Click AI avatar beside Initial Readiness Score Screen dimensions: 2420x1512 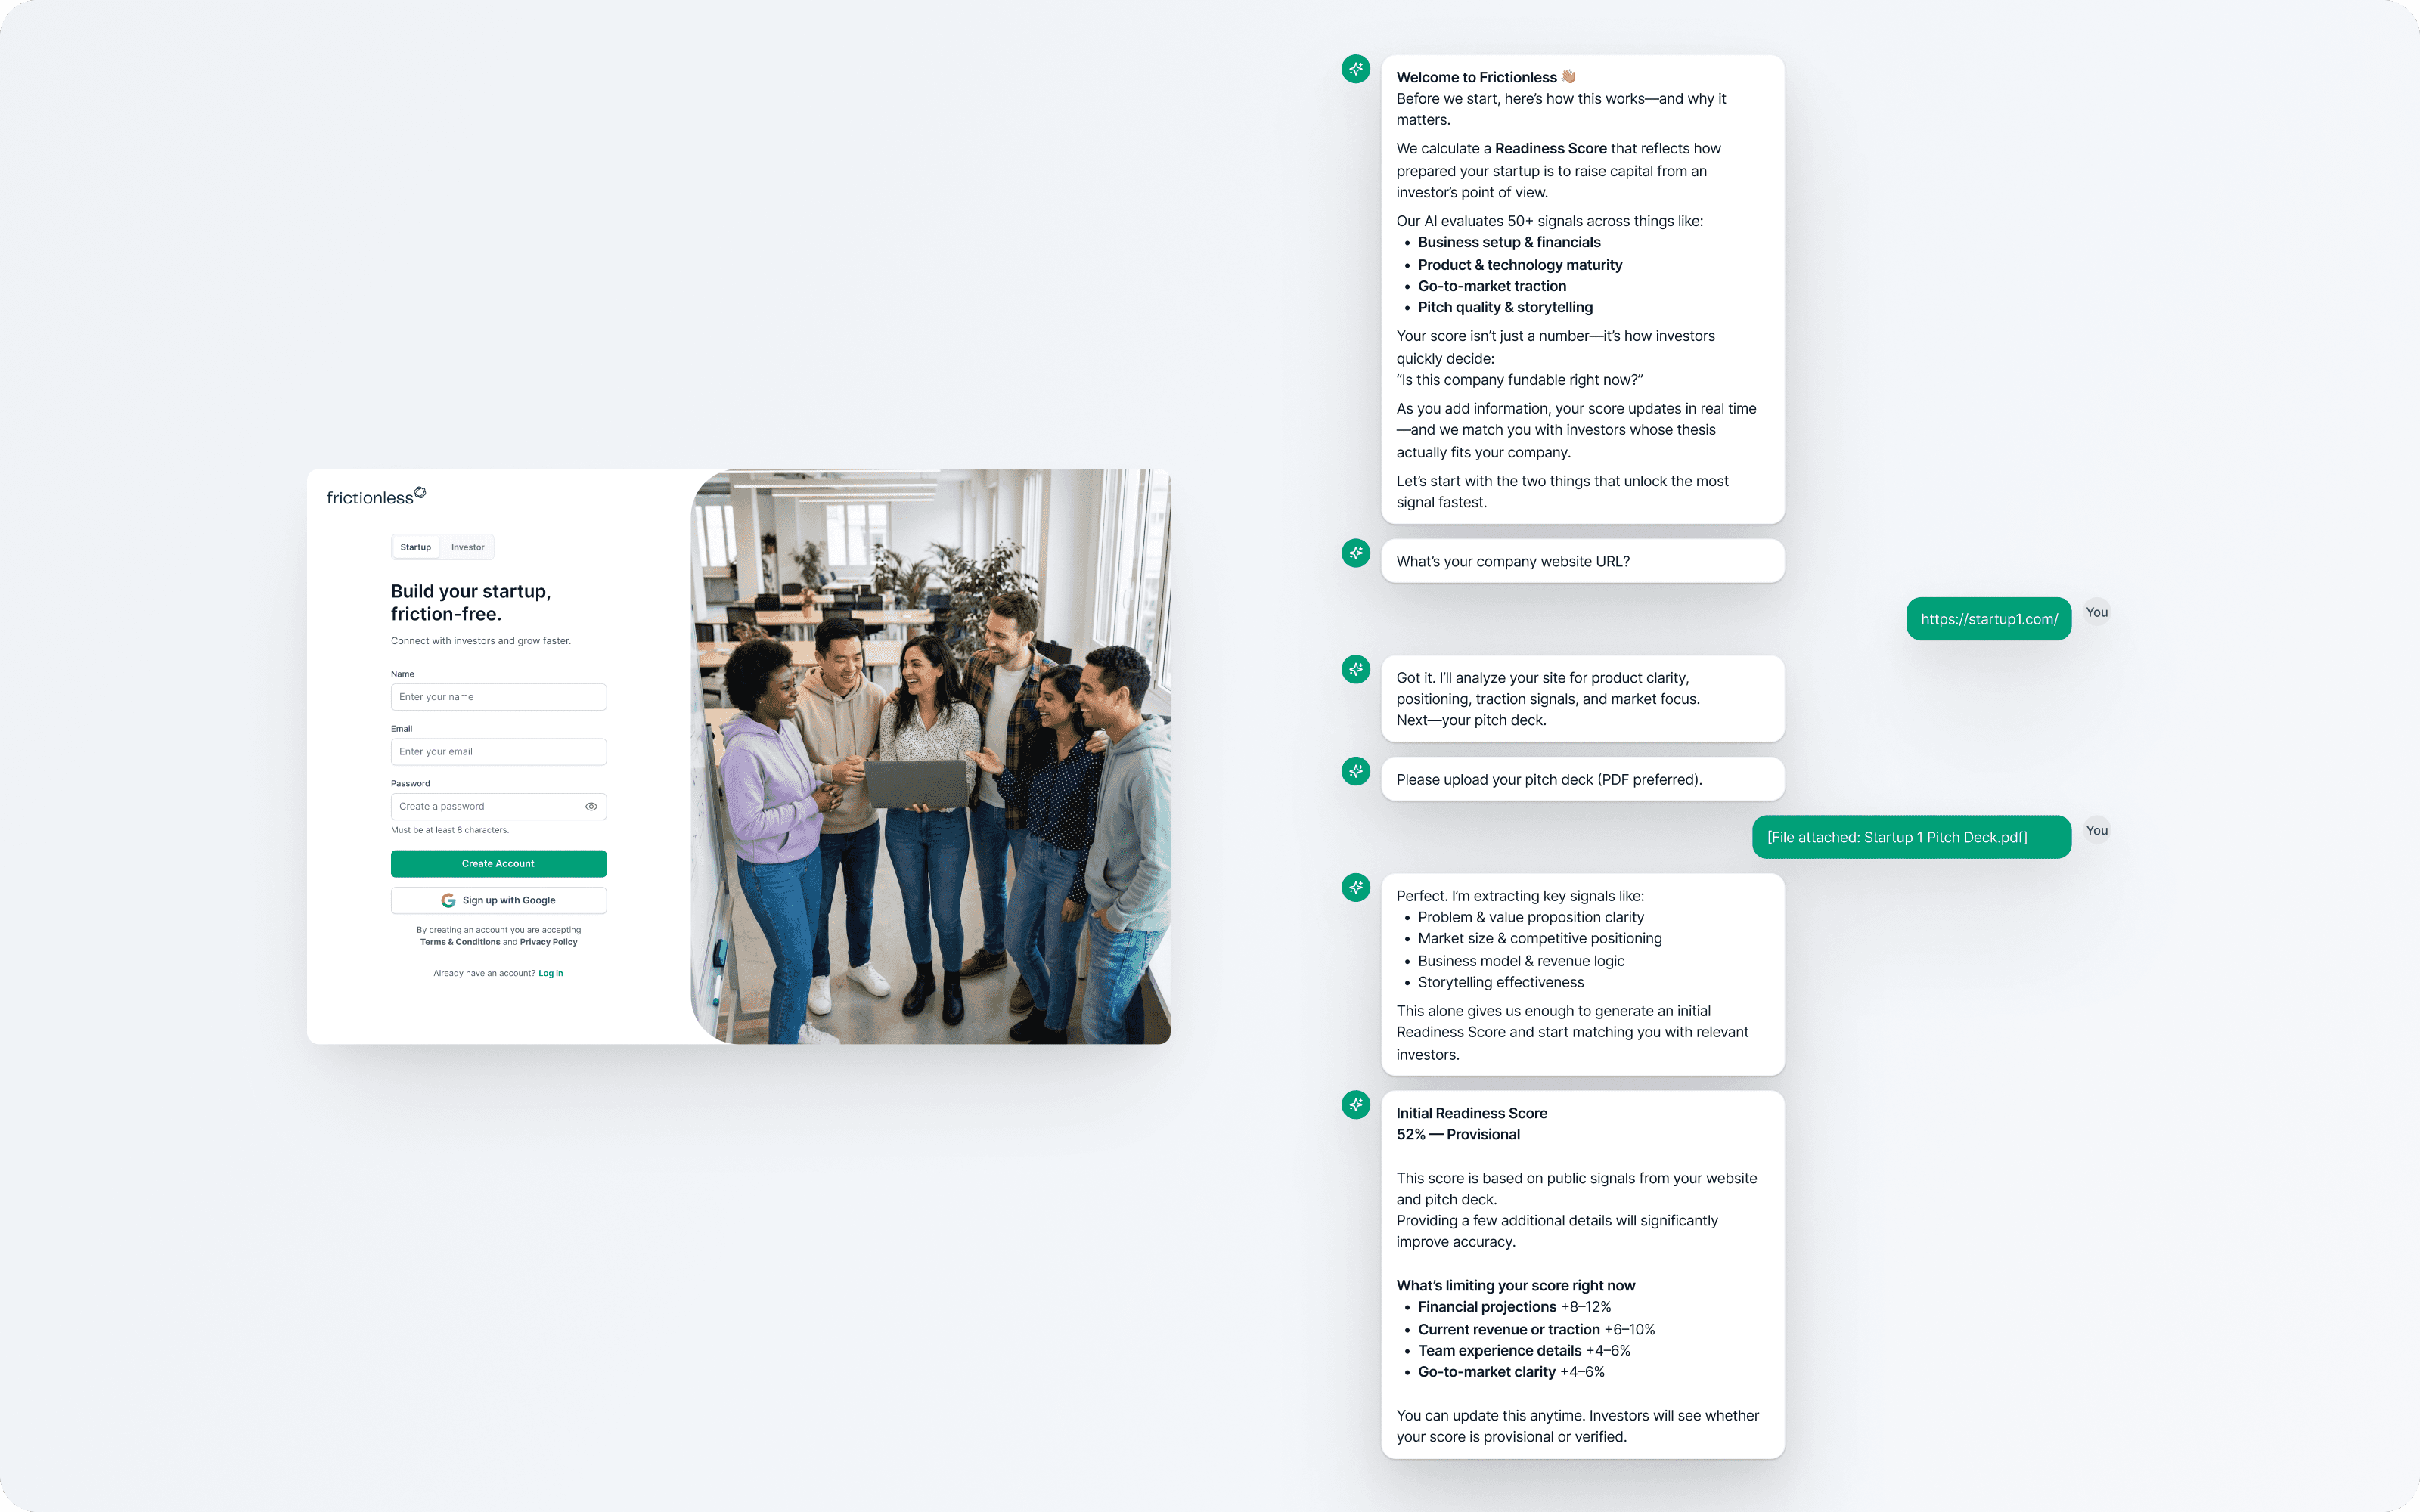[x=1355, y=1105]
